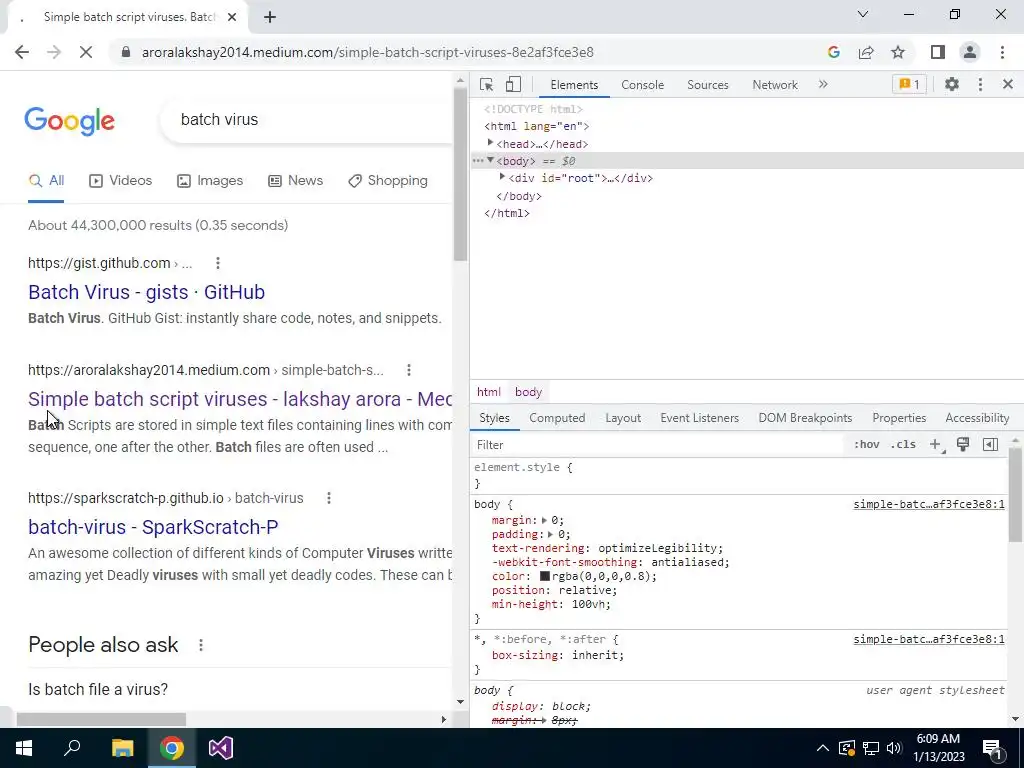The image size is (1024, 768).
Task: Expand the head element node
Action: tap(490, 143)
